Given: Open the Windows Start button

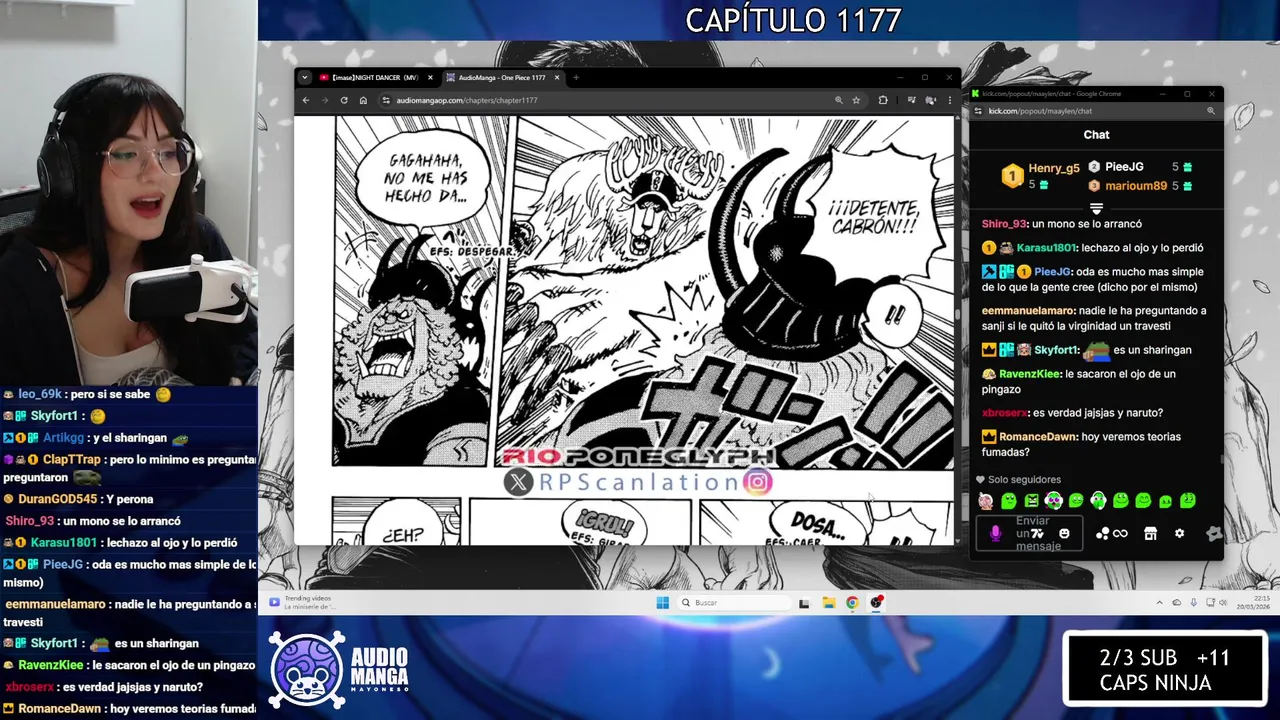Looking at the screenshot, I should tap(662, 602).
